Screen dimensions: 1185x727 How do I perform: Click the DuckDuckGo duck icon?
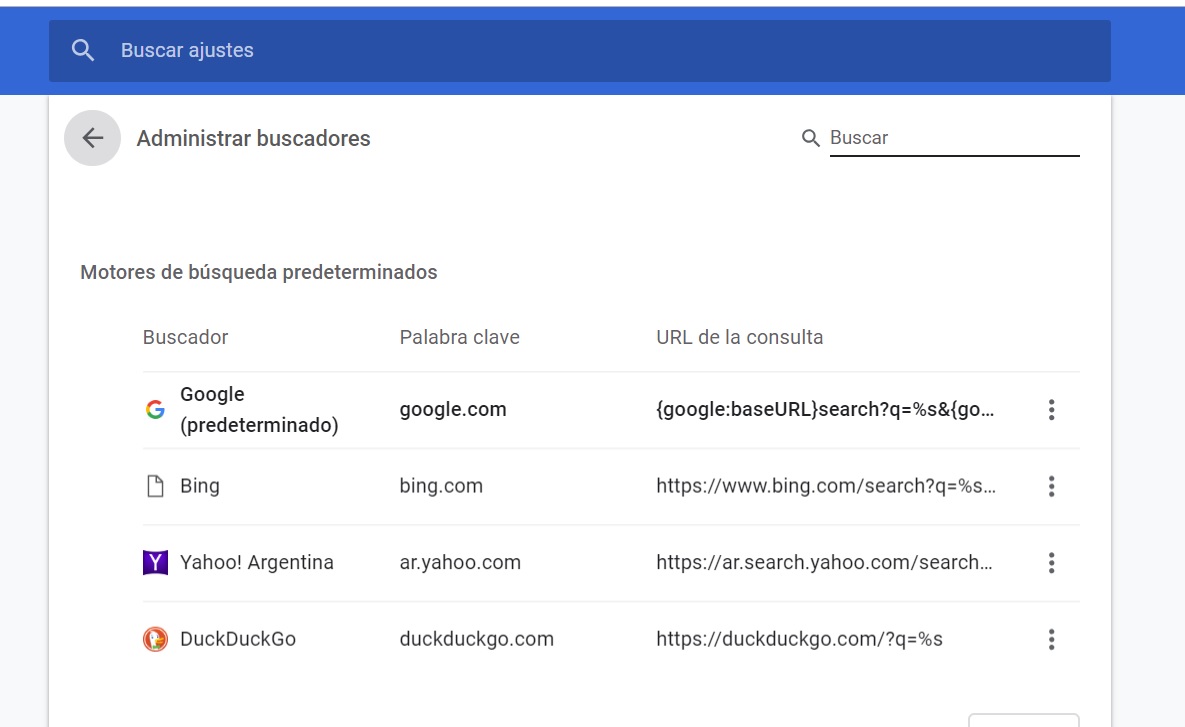(x=155, y=639)
